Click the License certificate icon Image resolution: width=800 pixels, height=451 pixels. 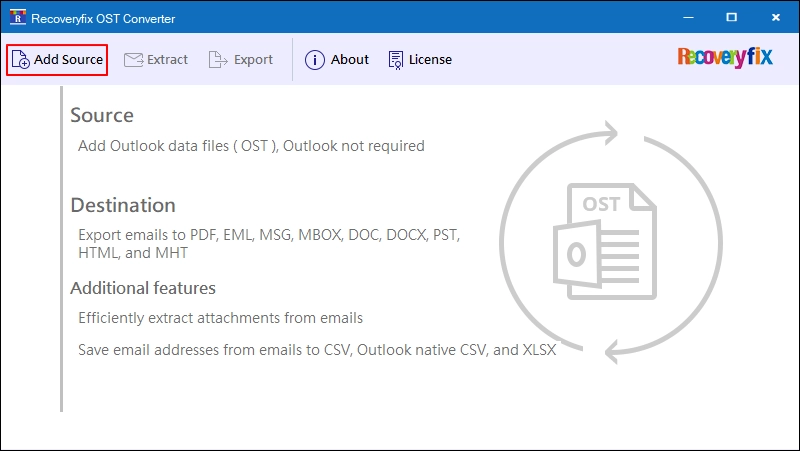[395, 60]
